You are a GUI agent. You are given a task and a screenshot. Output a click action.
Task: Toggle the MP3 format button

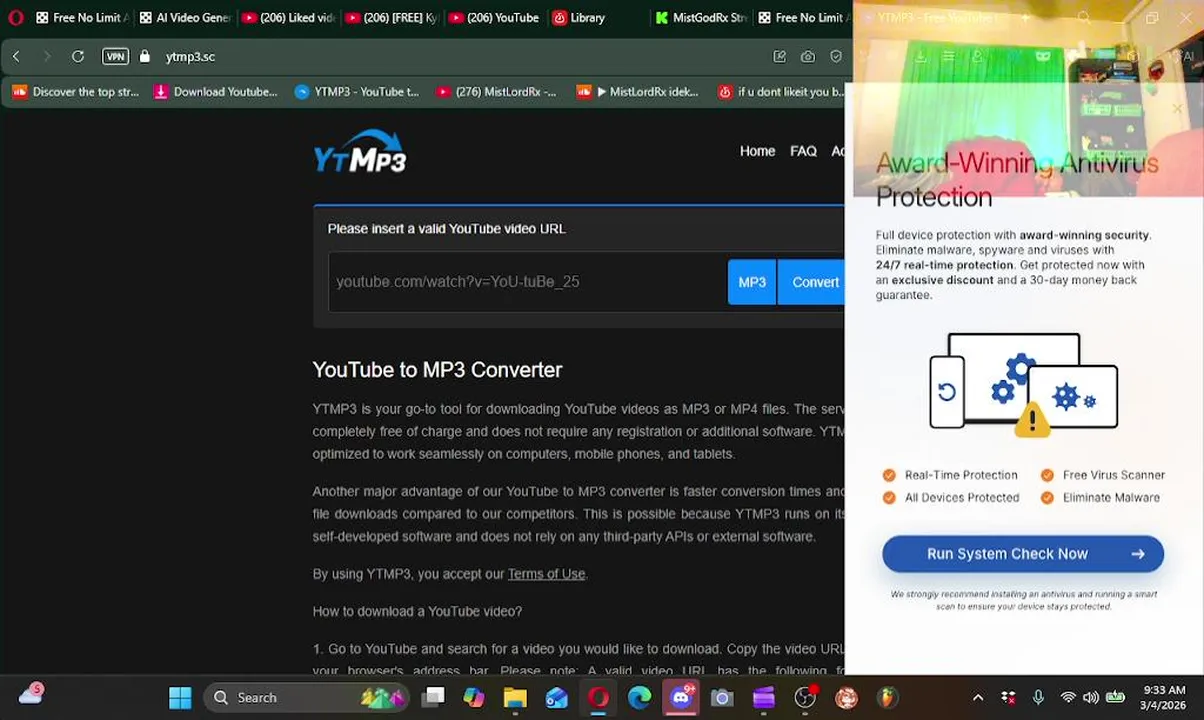pyautogui.click(x=752, y=282)
